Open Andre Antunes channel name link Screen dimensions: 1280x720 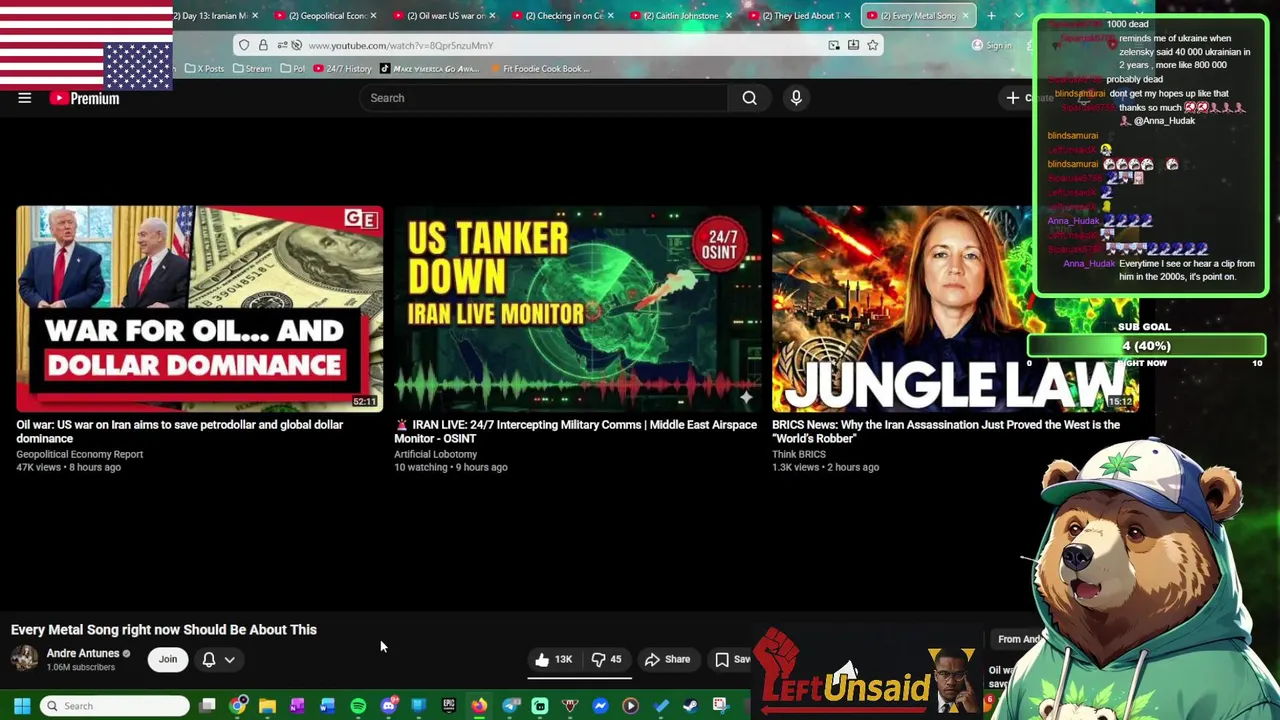click(x=83, y=653)
